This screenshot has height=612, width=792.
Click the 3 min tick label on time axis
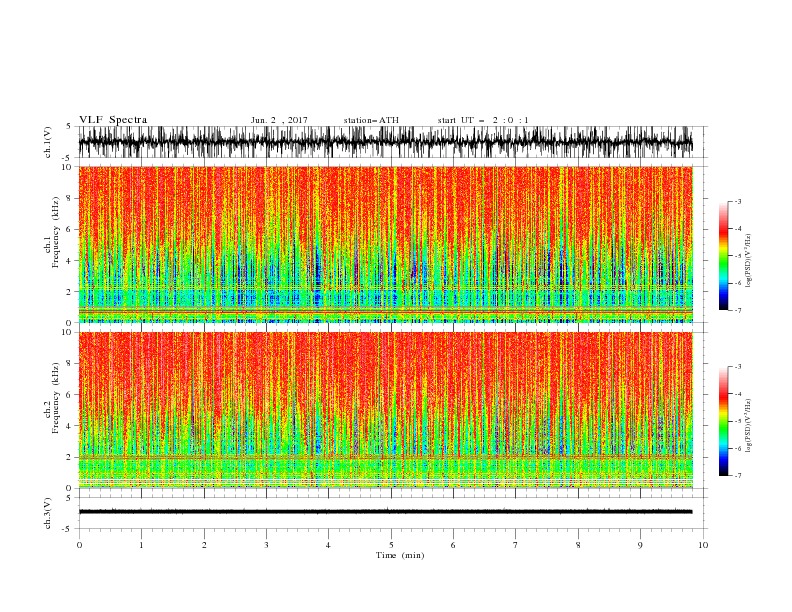pyautogui.click(x=266, y=545)
